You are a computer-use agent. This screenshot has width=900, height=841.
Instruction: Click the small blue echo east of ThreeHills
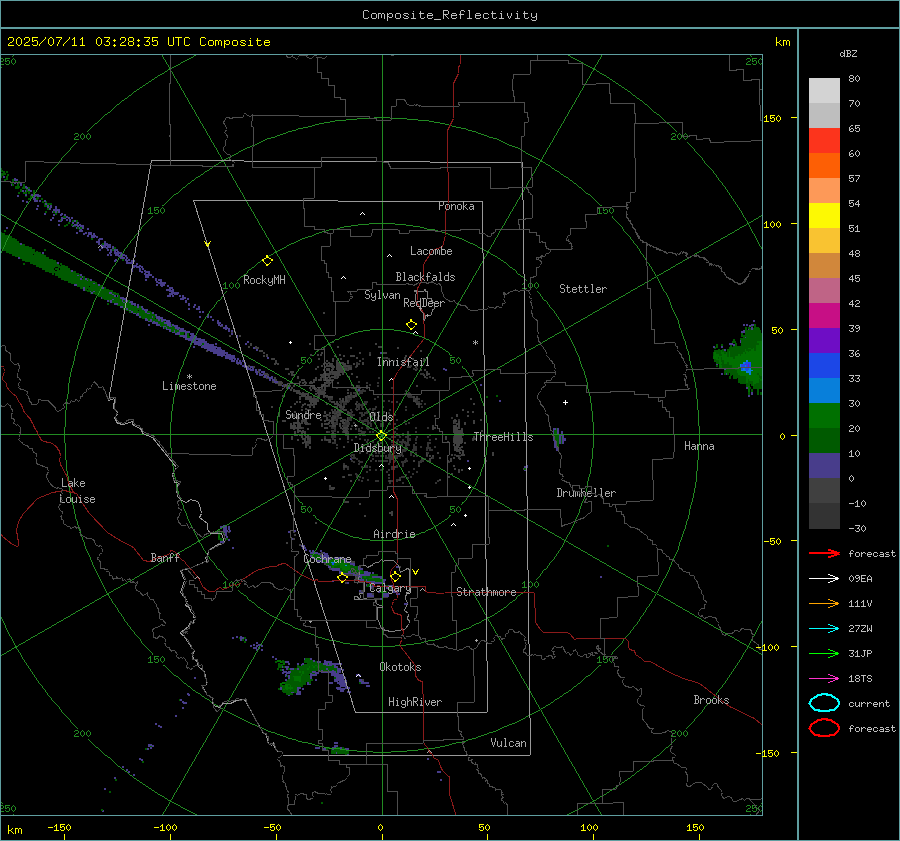tap(558, 437)
